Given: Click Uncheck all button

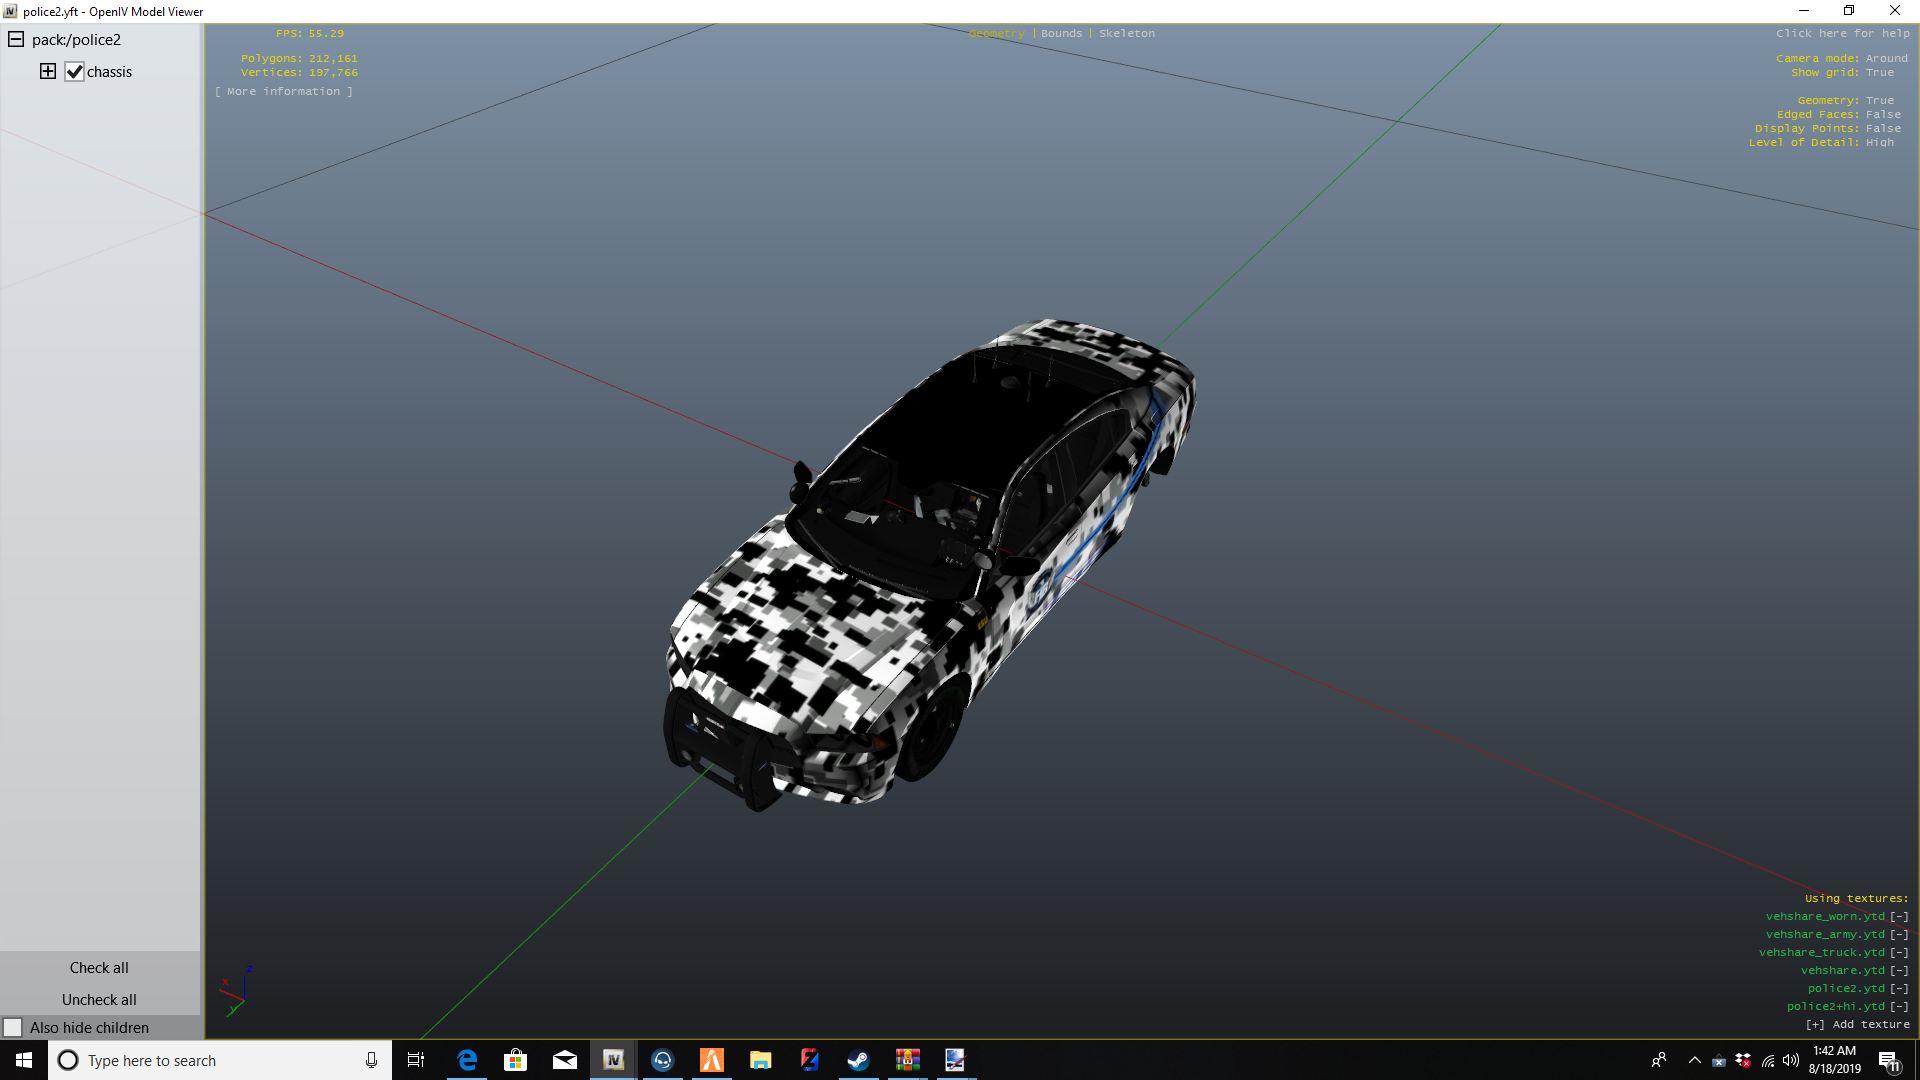Looking at the screenshot, I should (99, 999).
